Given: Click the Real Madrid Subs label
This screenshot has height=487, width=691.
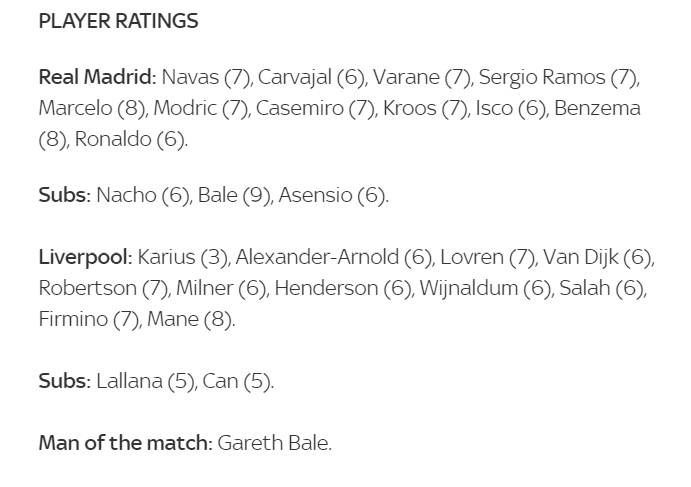Looking at the screenshot, I should 62,195.
